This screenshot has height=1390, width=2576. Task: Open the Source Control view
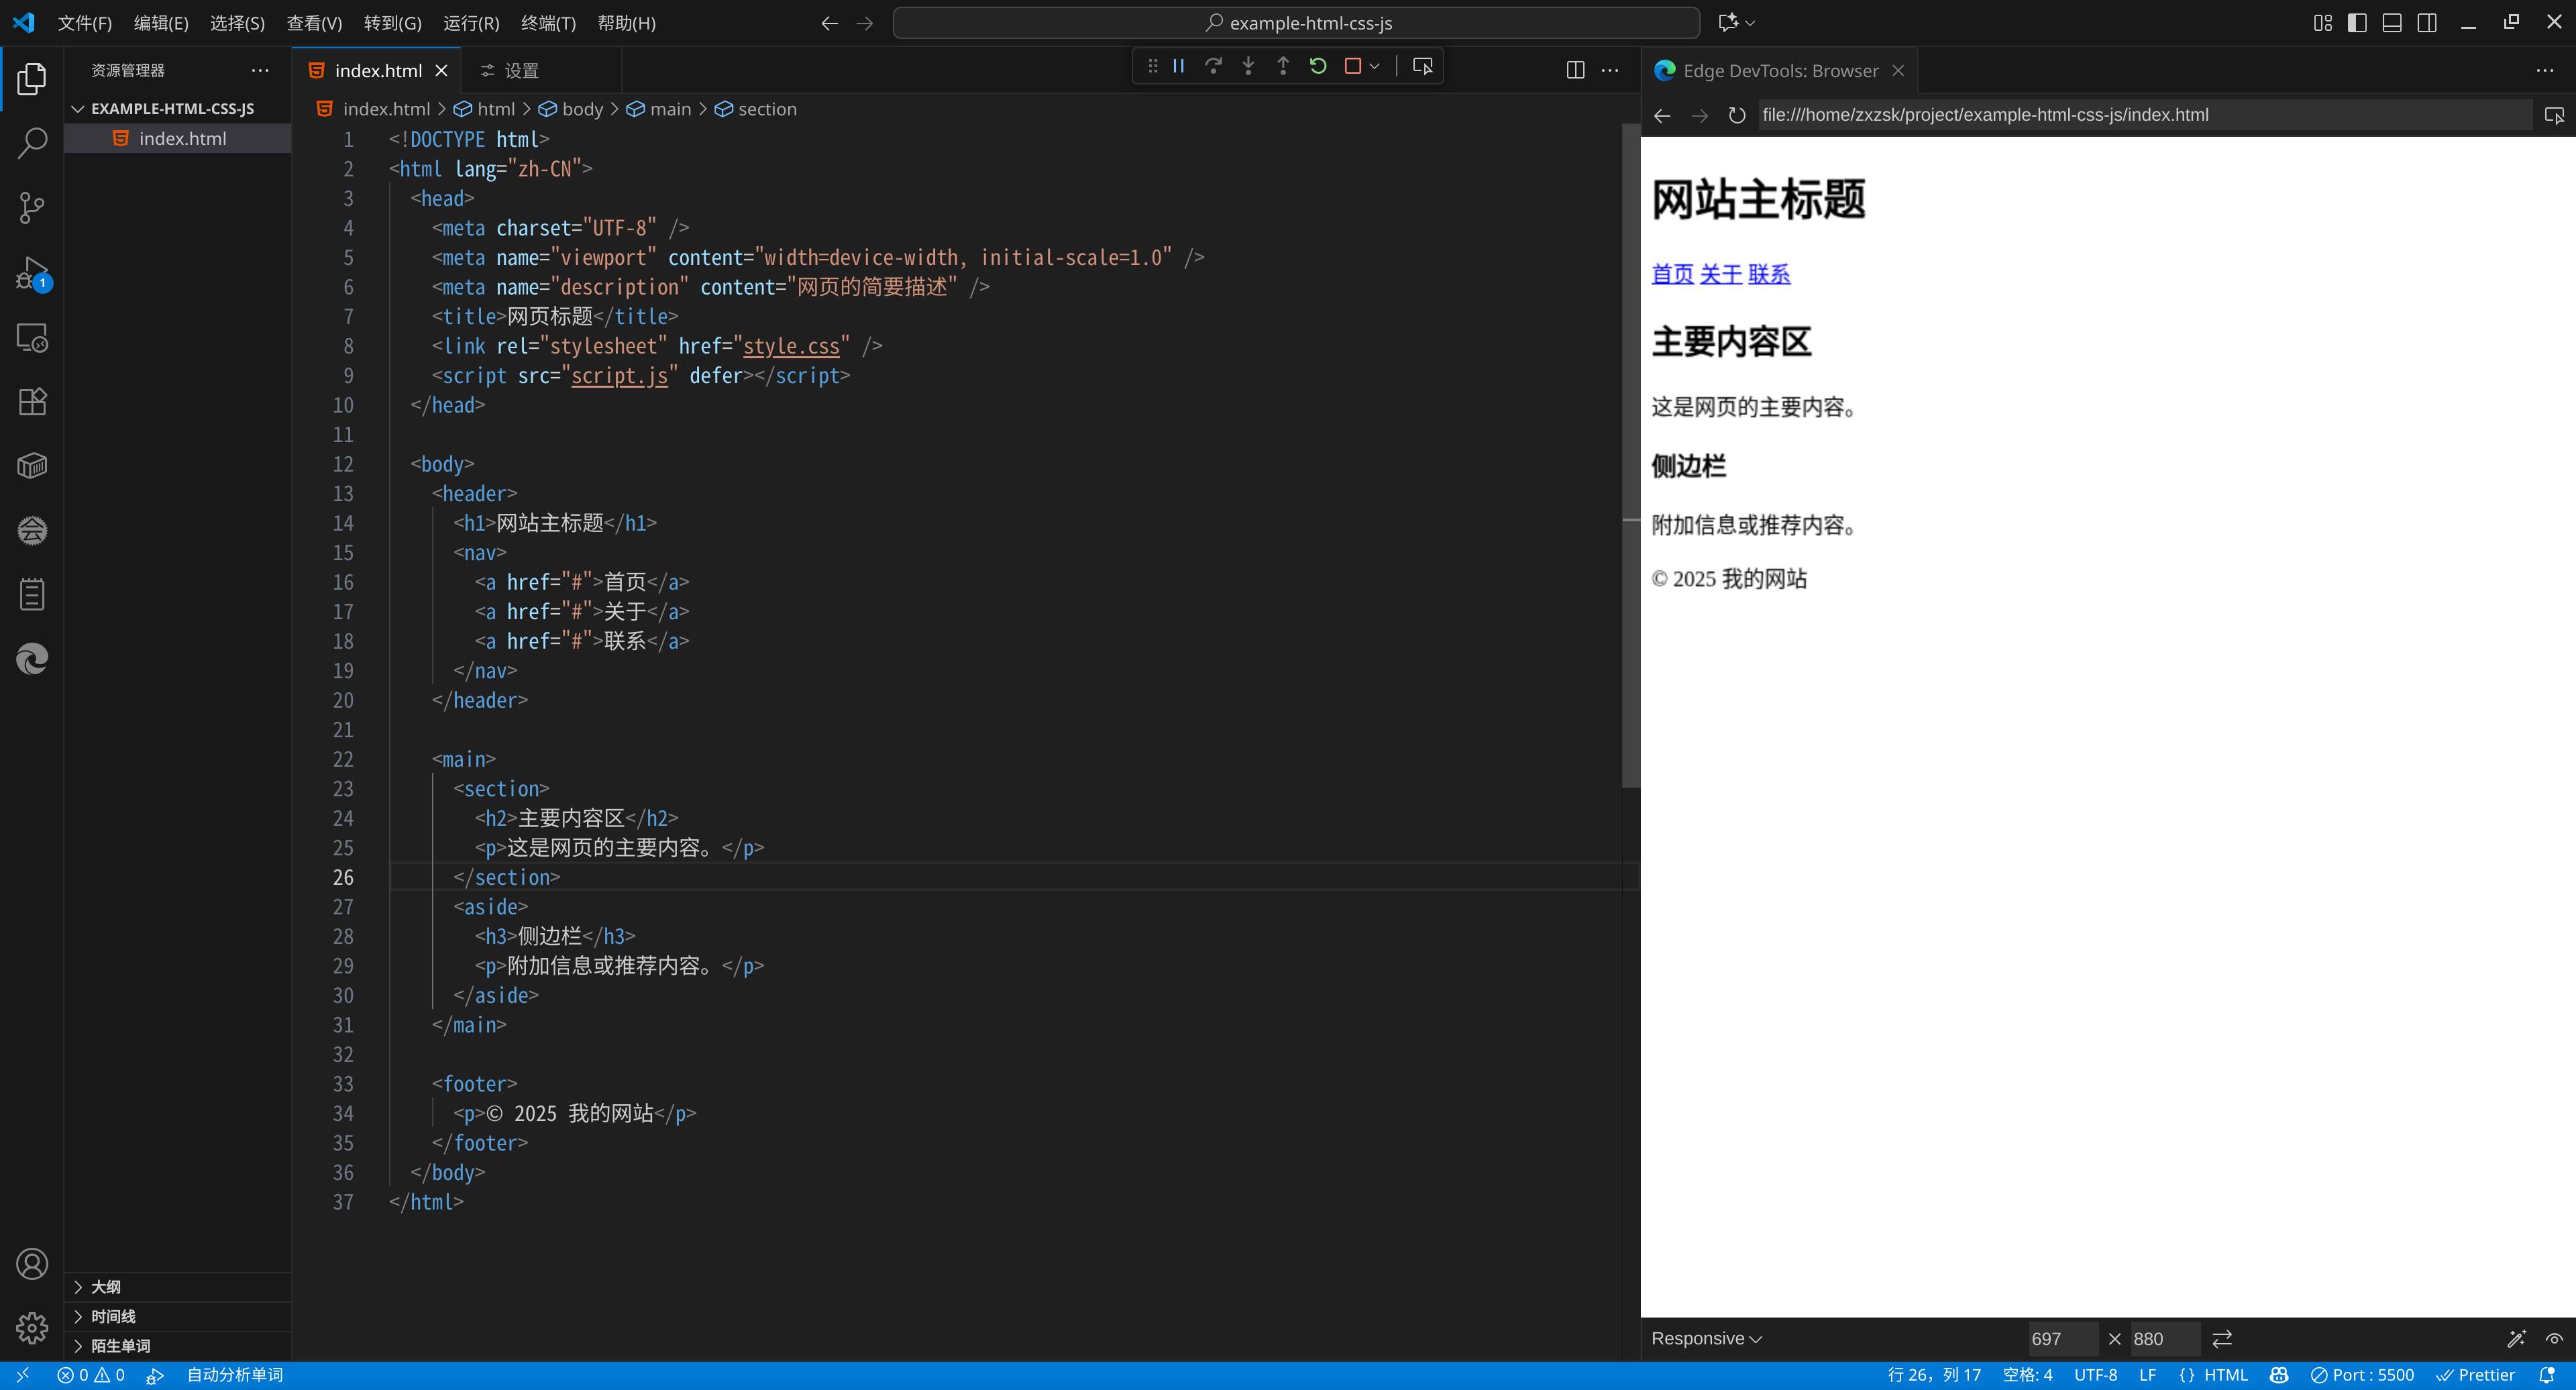click(x=32, y=208)
